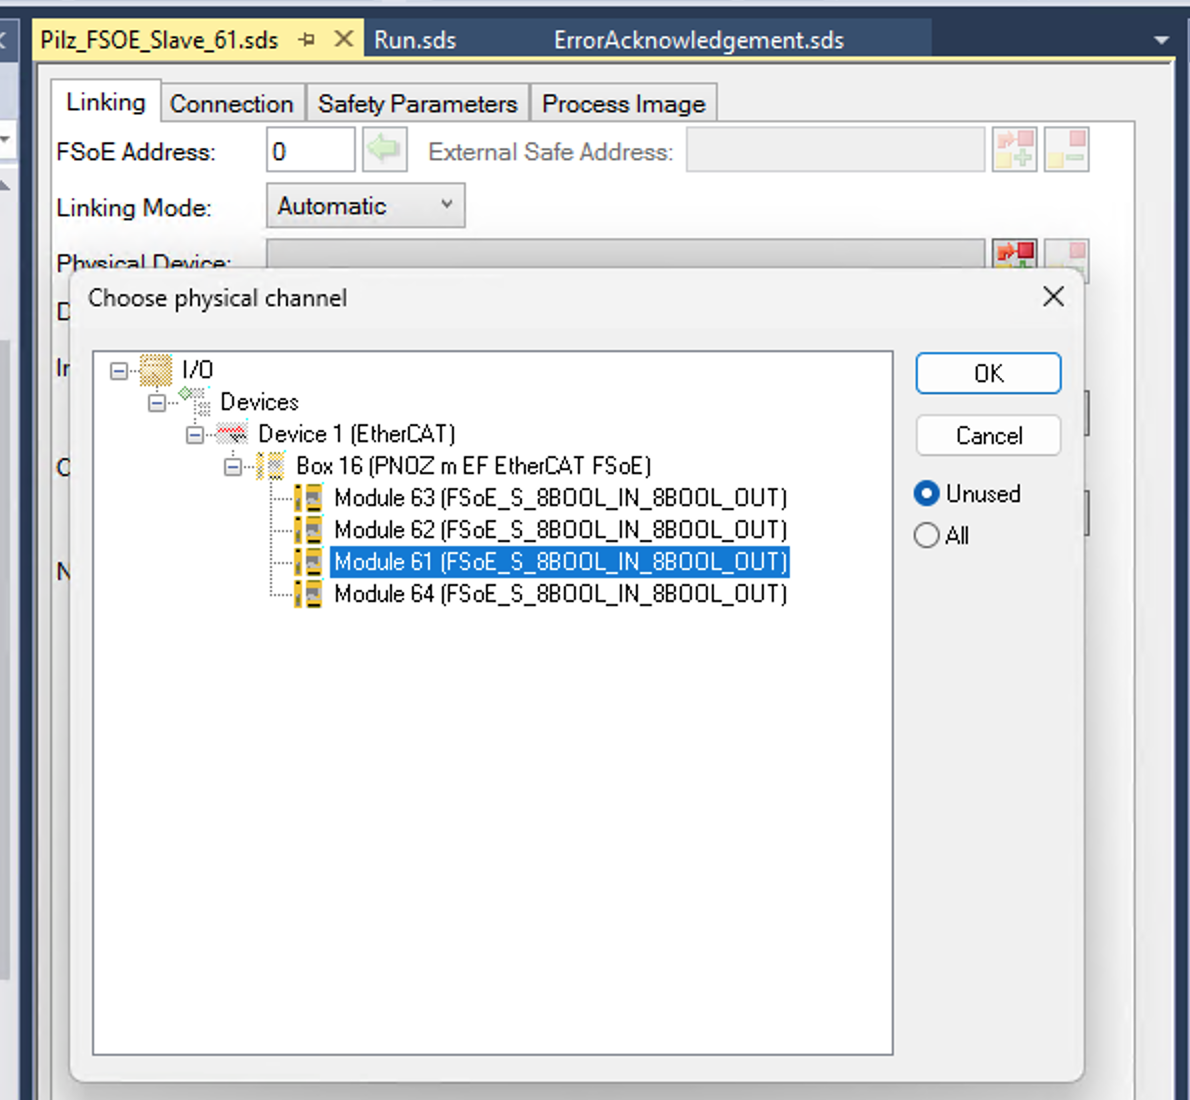Switch to the Linking tab
1190x1100 pixels.
pyautogui.click(x=105, y=102)
